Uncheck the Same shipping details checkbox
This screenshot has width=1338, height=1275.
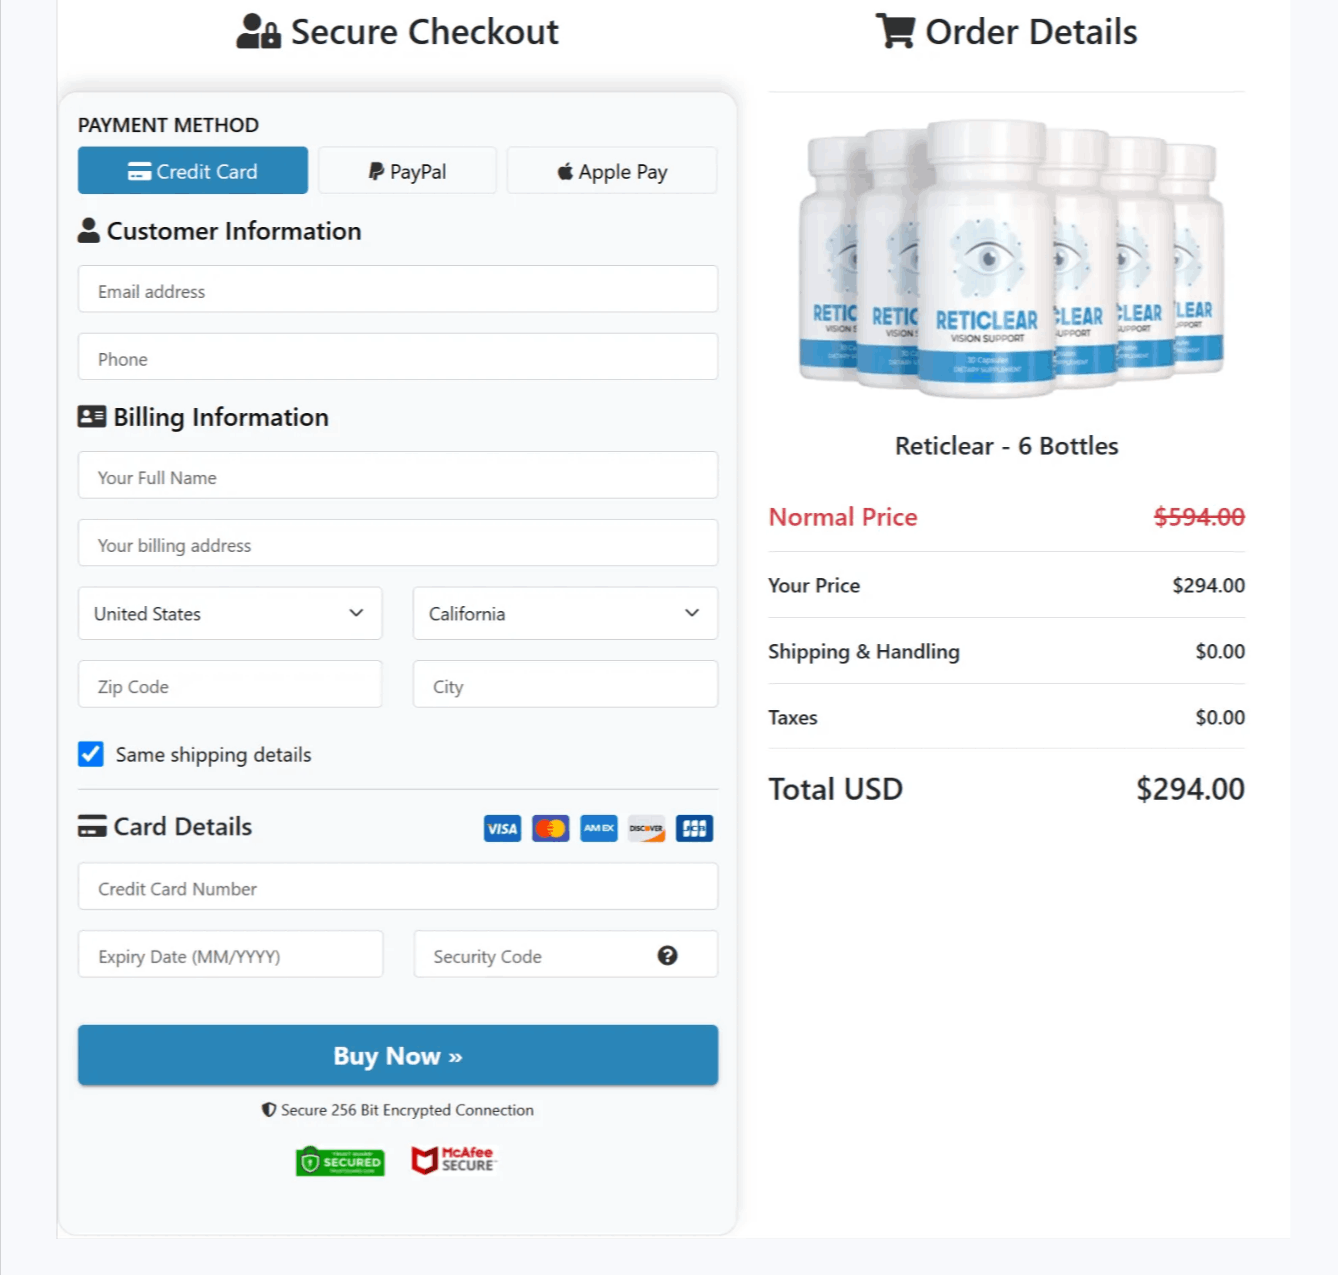90,754
